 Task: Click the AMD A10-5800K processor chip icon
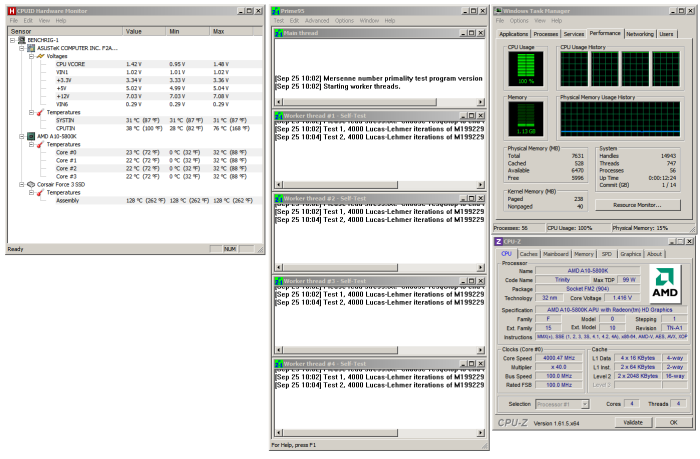tap(32, 135)
